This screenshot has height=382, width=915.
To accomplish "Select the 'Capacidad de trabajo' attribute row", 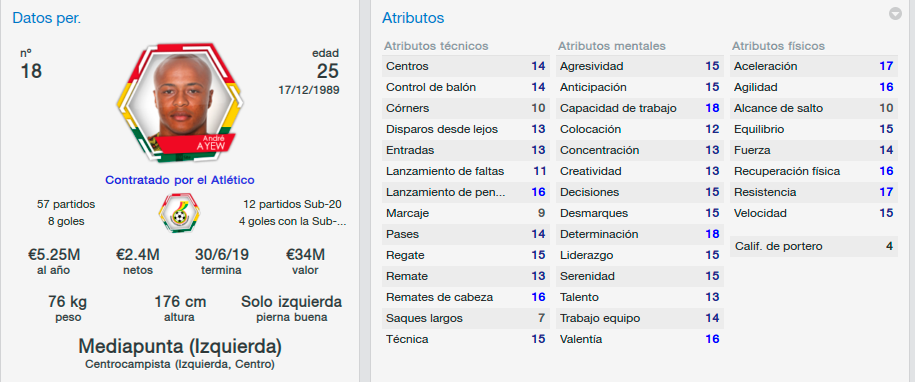I will pyautogui.click(x=640, y=108).
